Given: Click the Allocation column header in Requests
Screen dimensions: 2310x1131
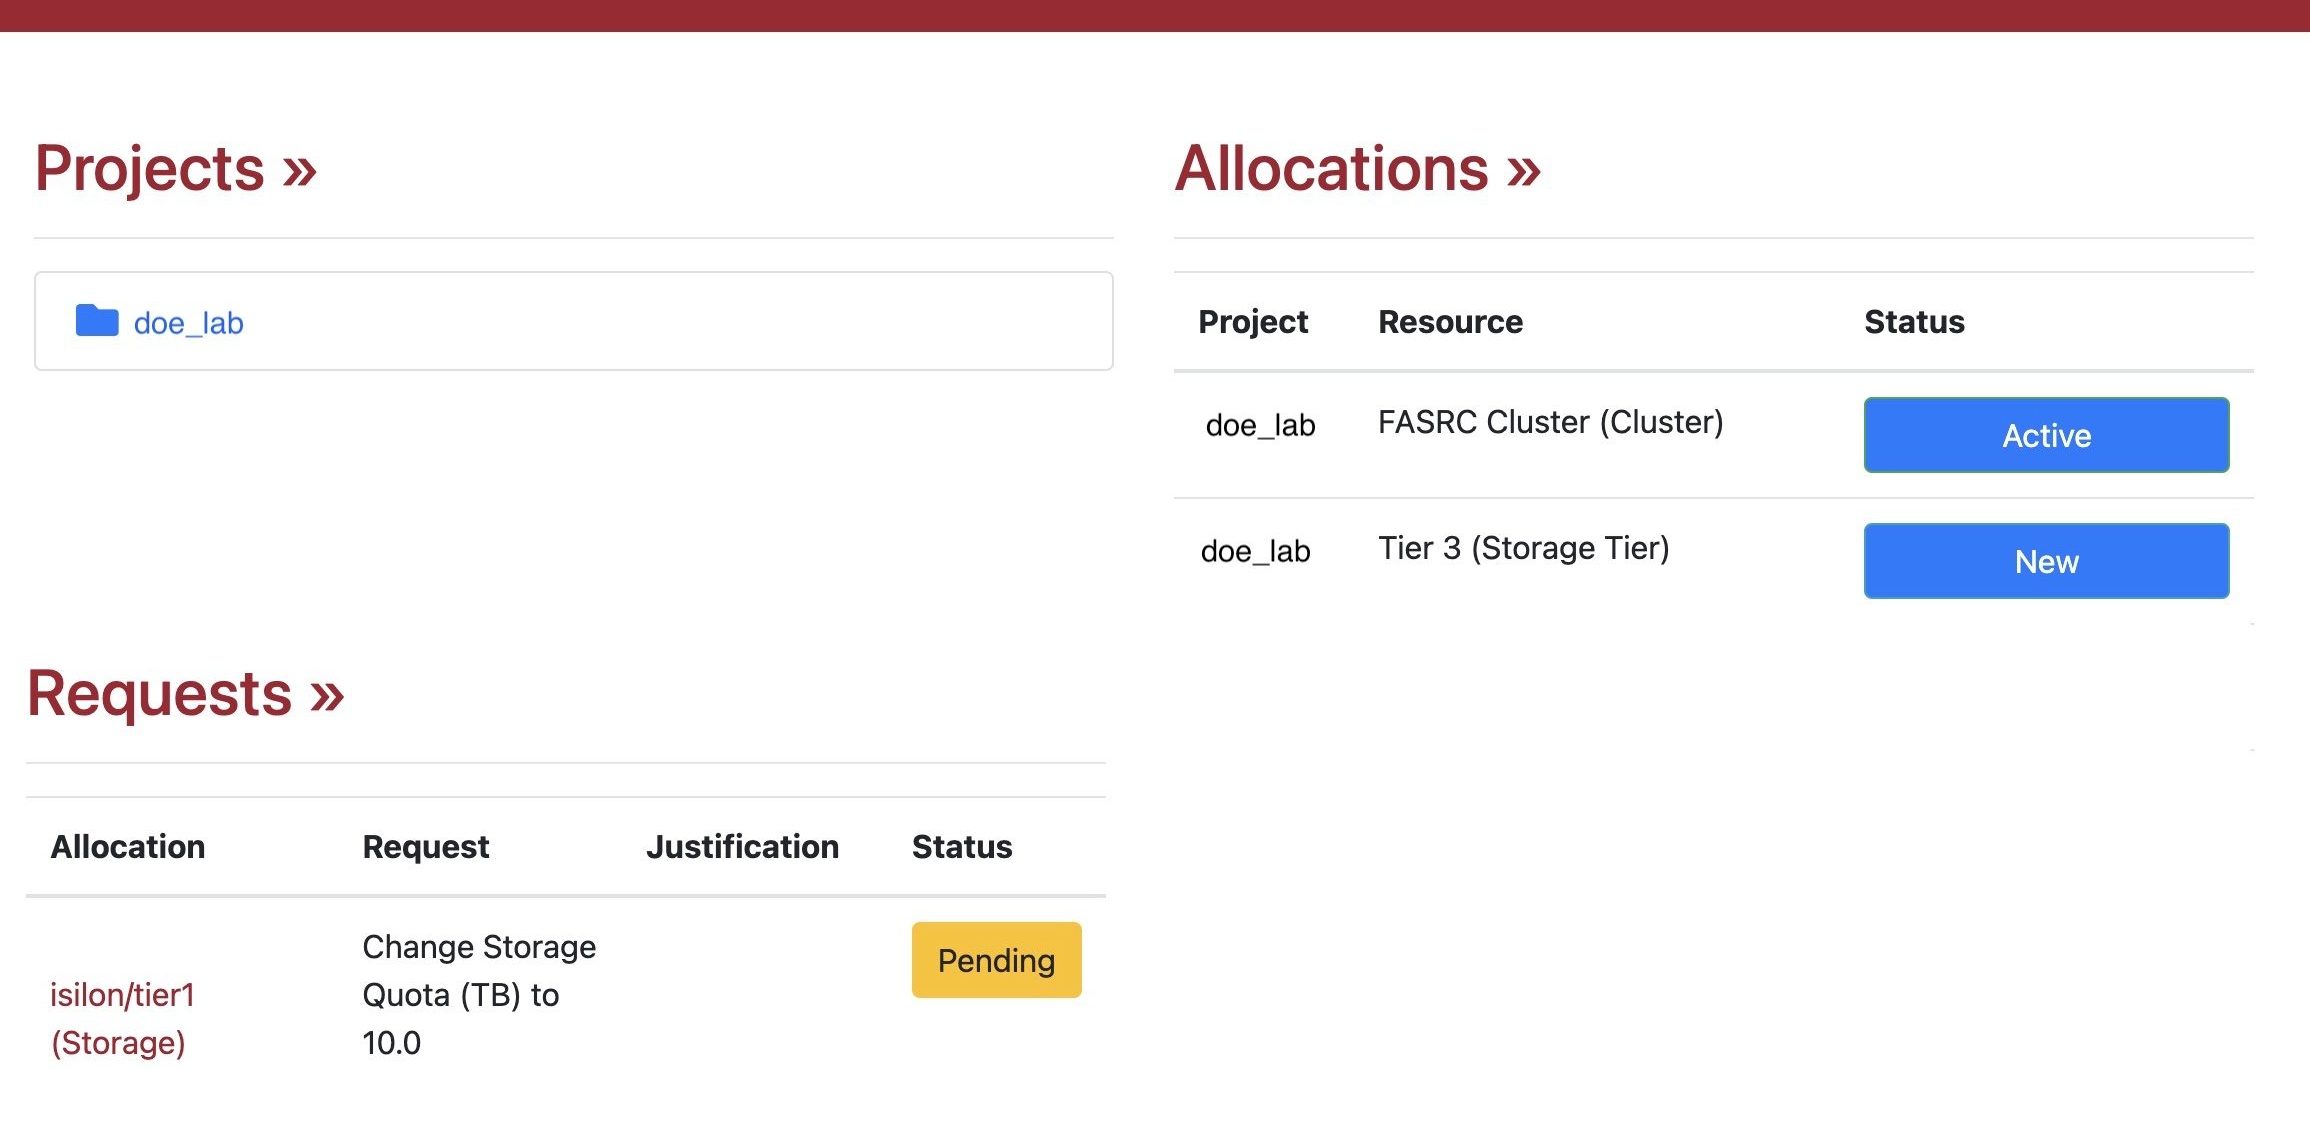Looking at the screenshot, I should coord(128,847).
